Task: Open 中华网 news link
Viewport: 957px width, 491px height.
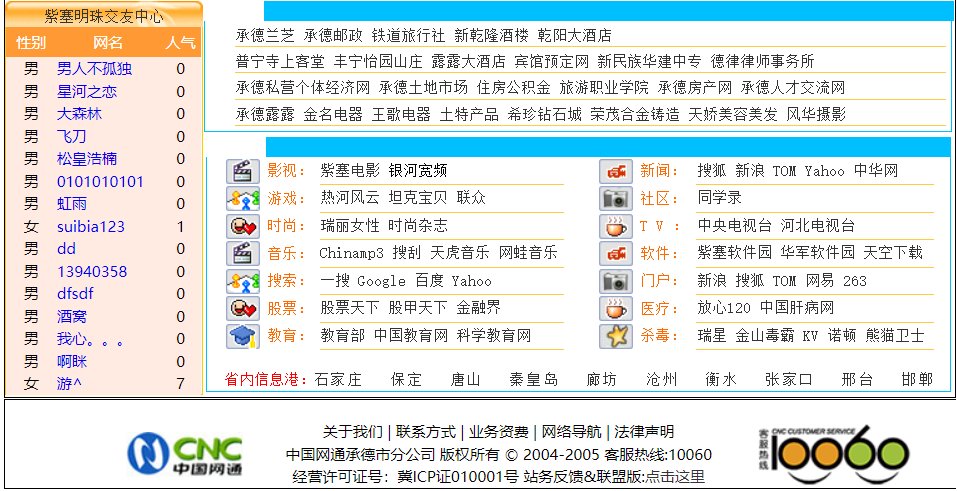Action: 876,170
